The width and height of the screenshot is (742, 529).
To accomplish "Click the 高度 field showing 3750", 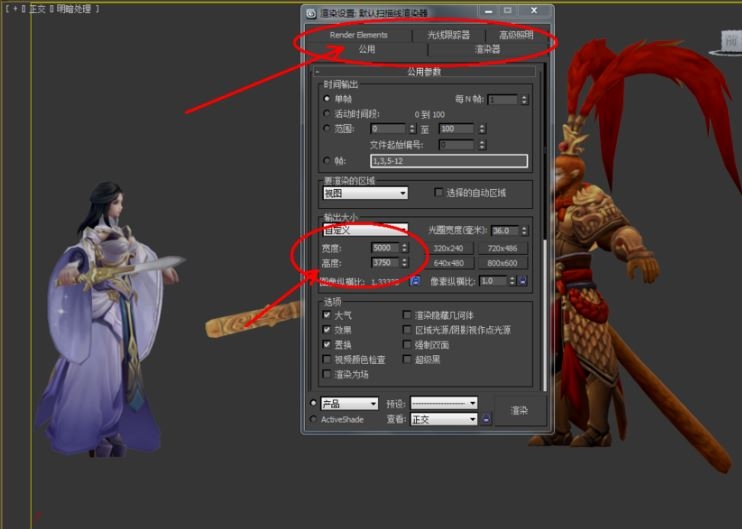I will tap(386, 262).
